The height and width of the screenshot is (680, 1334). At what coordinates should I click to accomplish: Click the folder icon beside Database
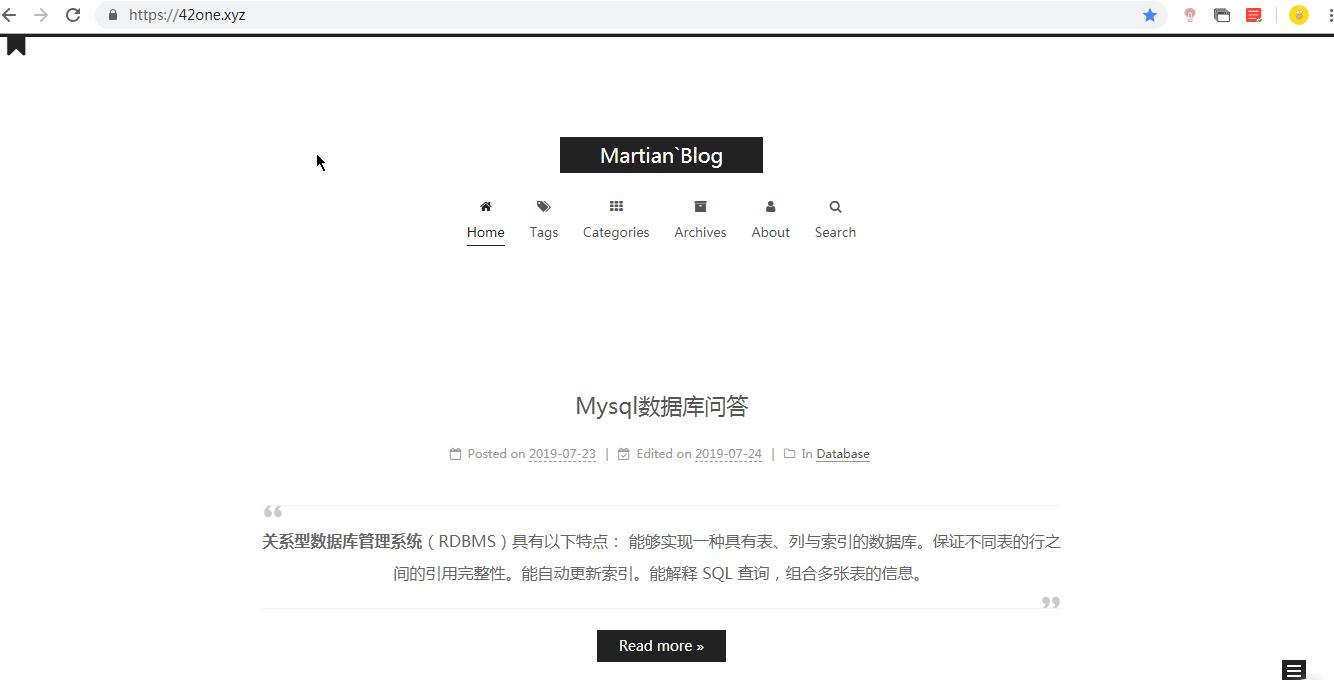[x=789, y=453]
